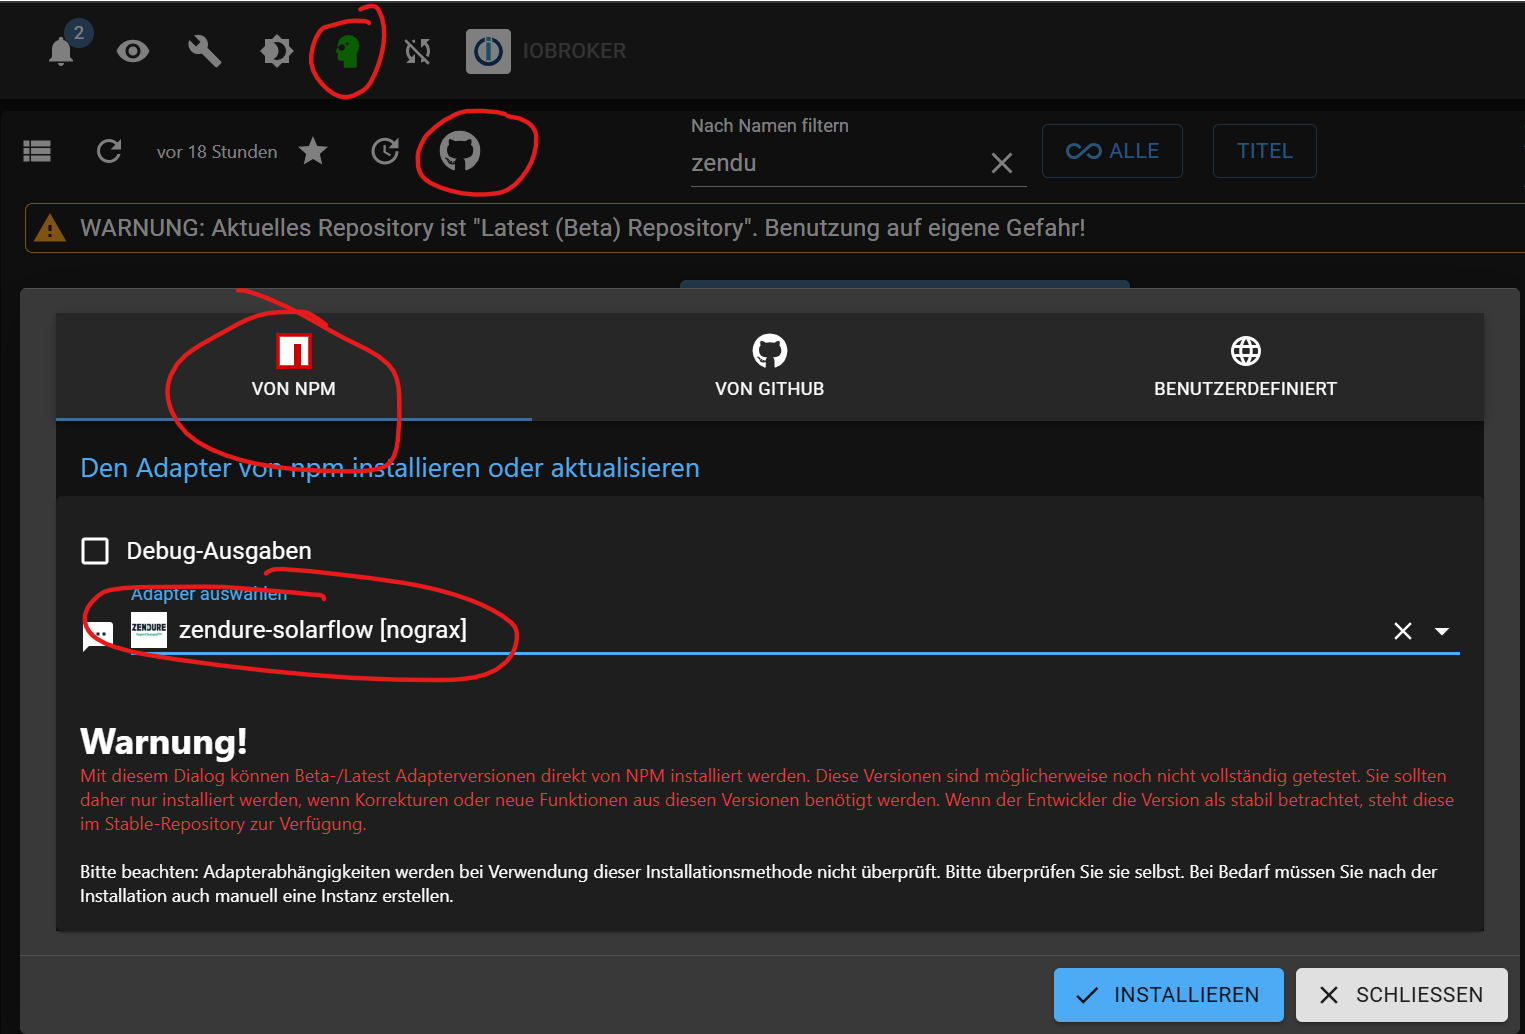This screenshot has height=1034, width=1525.
Task: Expand the adapter dropdown arrow
Action: pos(1442,631)
